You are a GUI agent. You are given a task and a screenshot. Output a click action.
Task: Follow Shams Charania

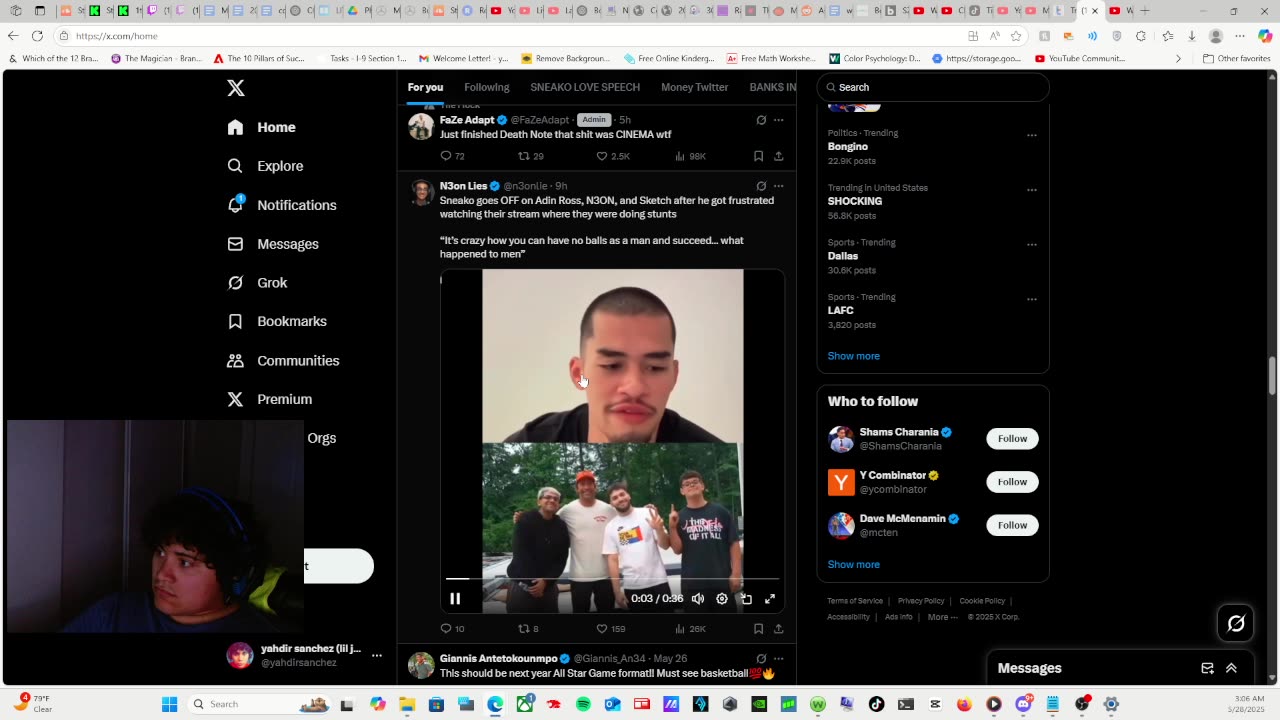1012,438
